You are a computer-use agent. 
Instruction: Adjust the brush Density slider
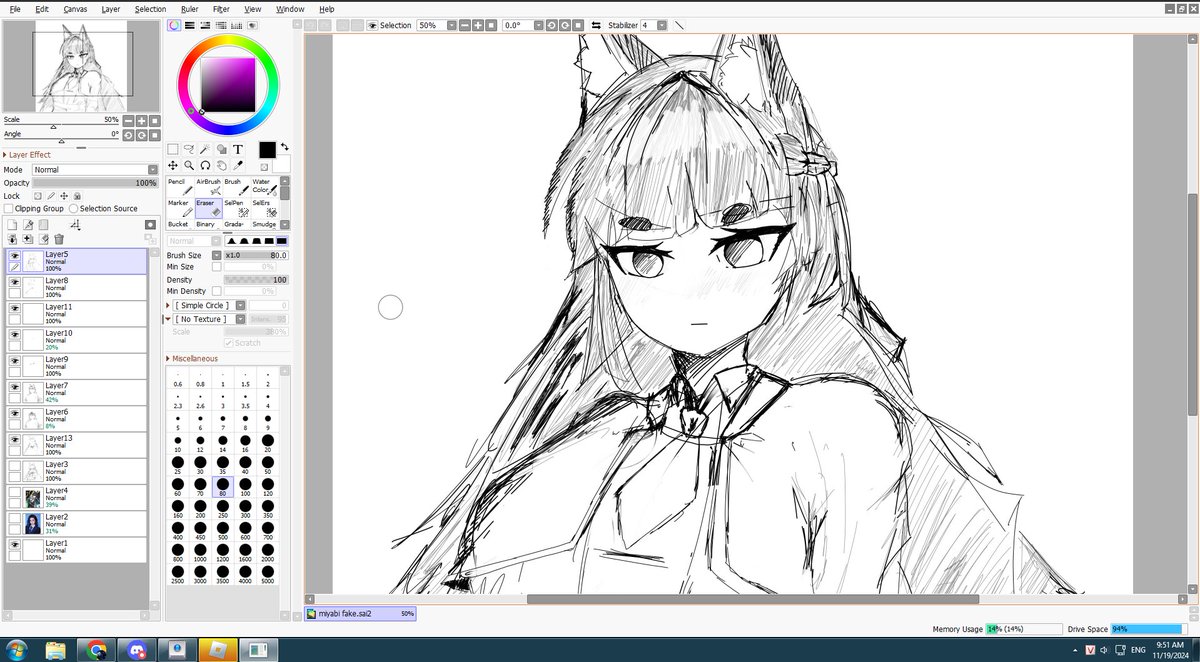(x=256, y=280)
